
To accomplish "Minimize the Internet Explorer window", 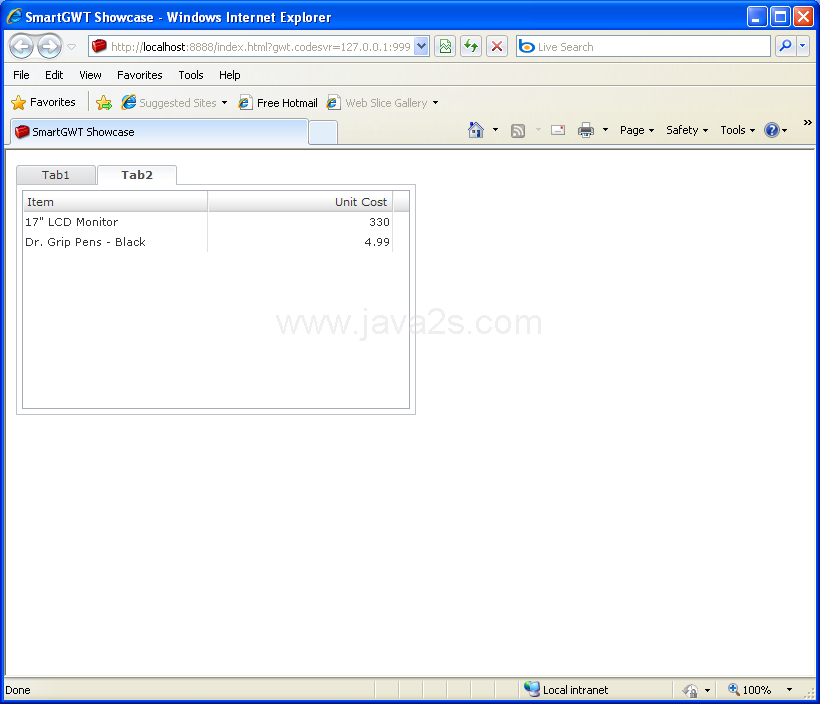I will click(757, 17).
